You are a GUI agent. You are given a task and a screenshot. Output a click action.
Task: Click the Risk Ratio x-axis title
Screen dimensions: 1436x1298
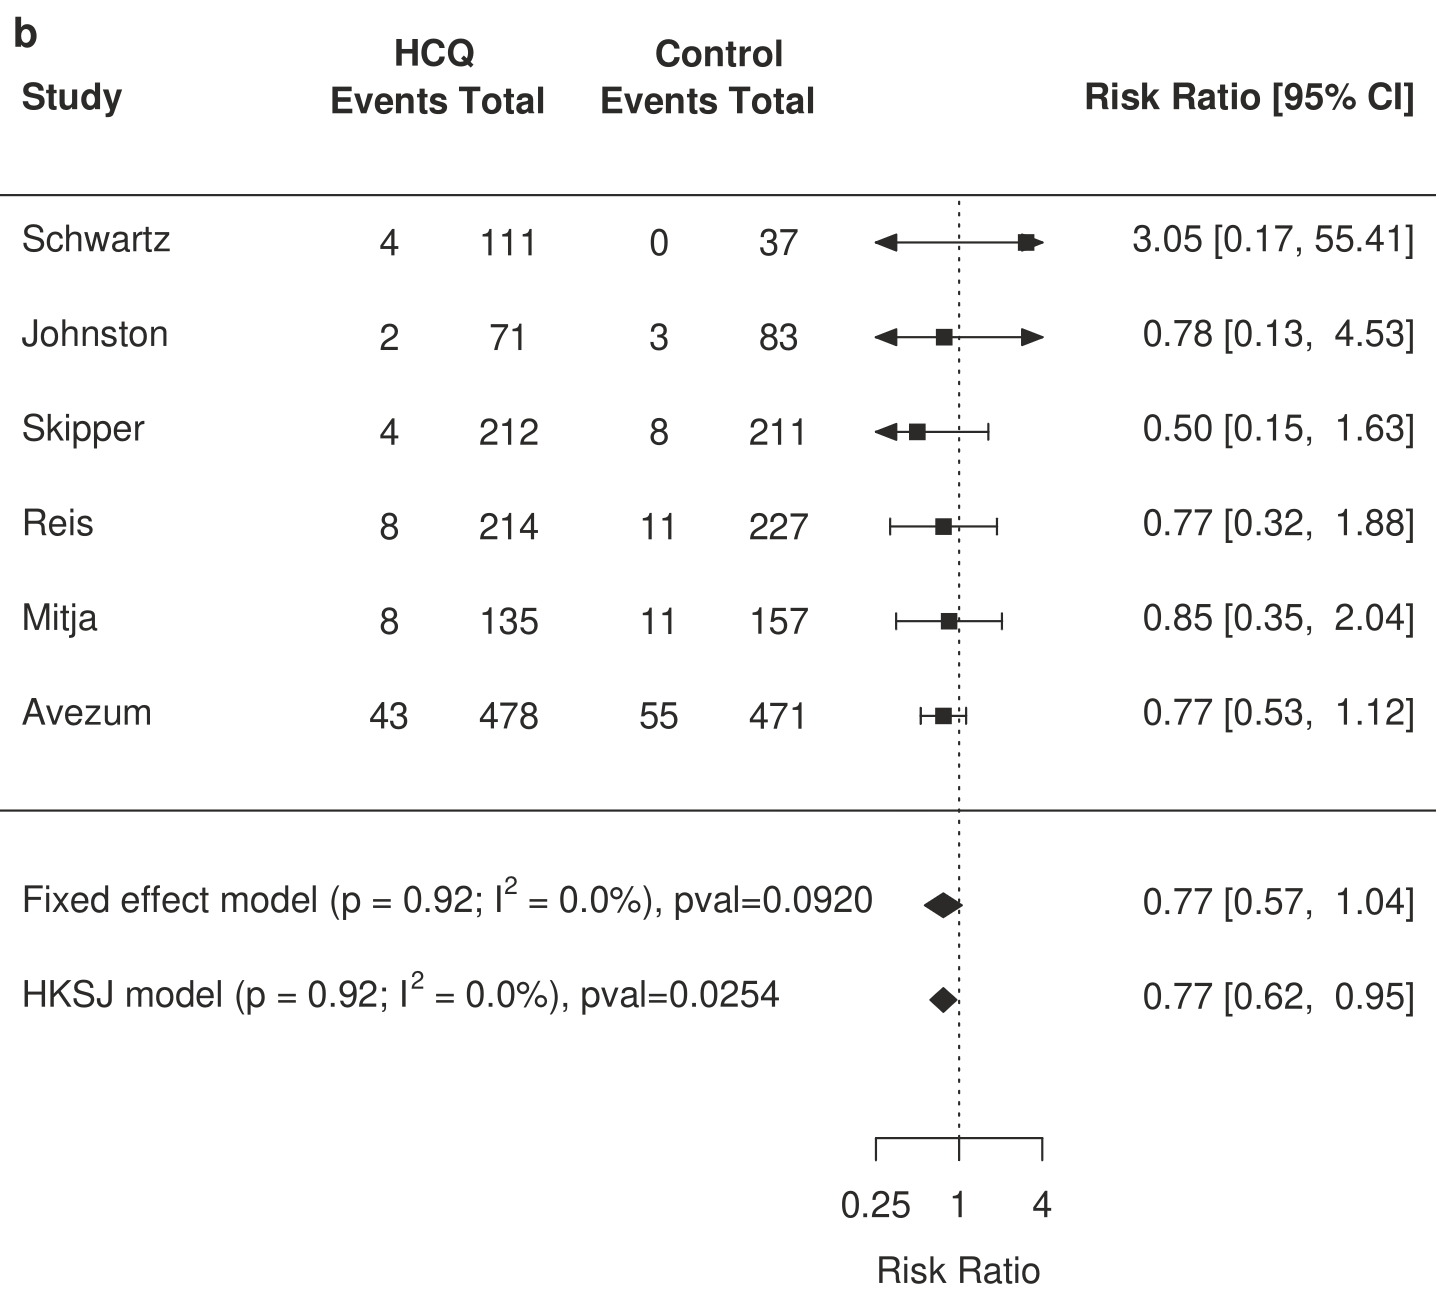coord(958,1271)
